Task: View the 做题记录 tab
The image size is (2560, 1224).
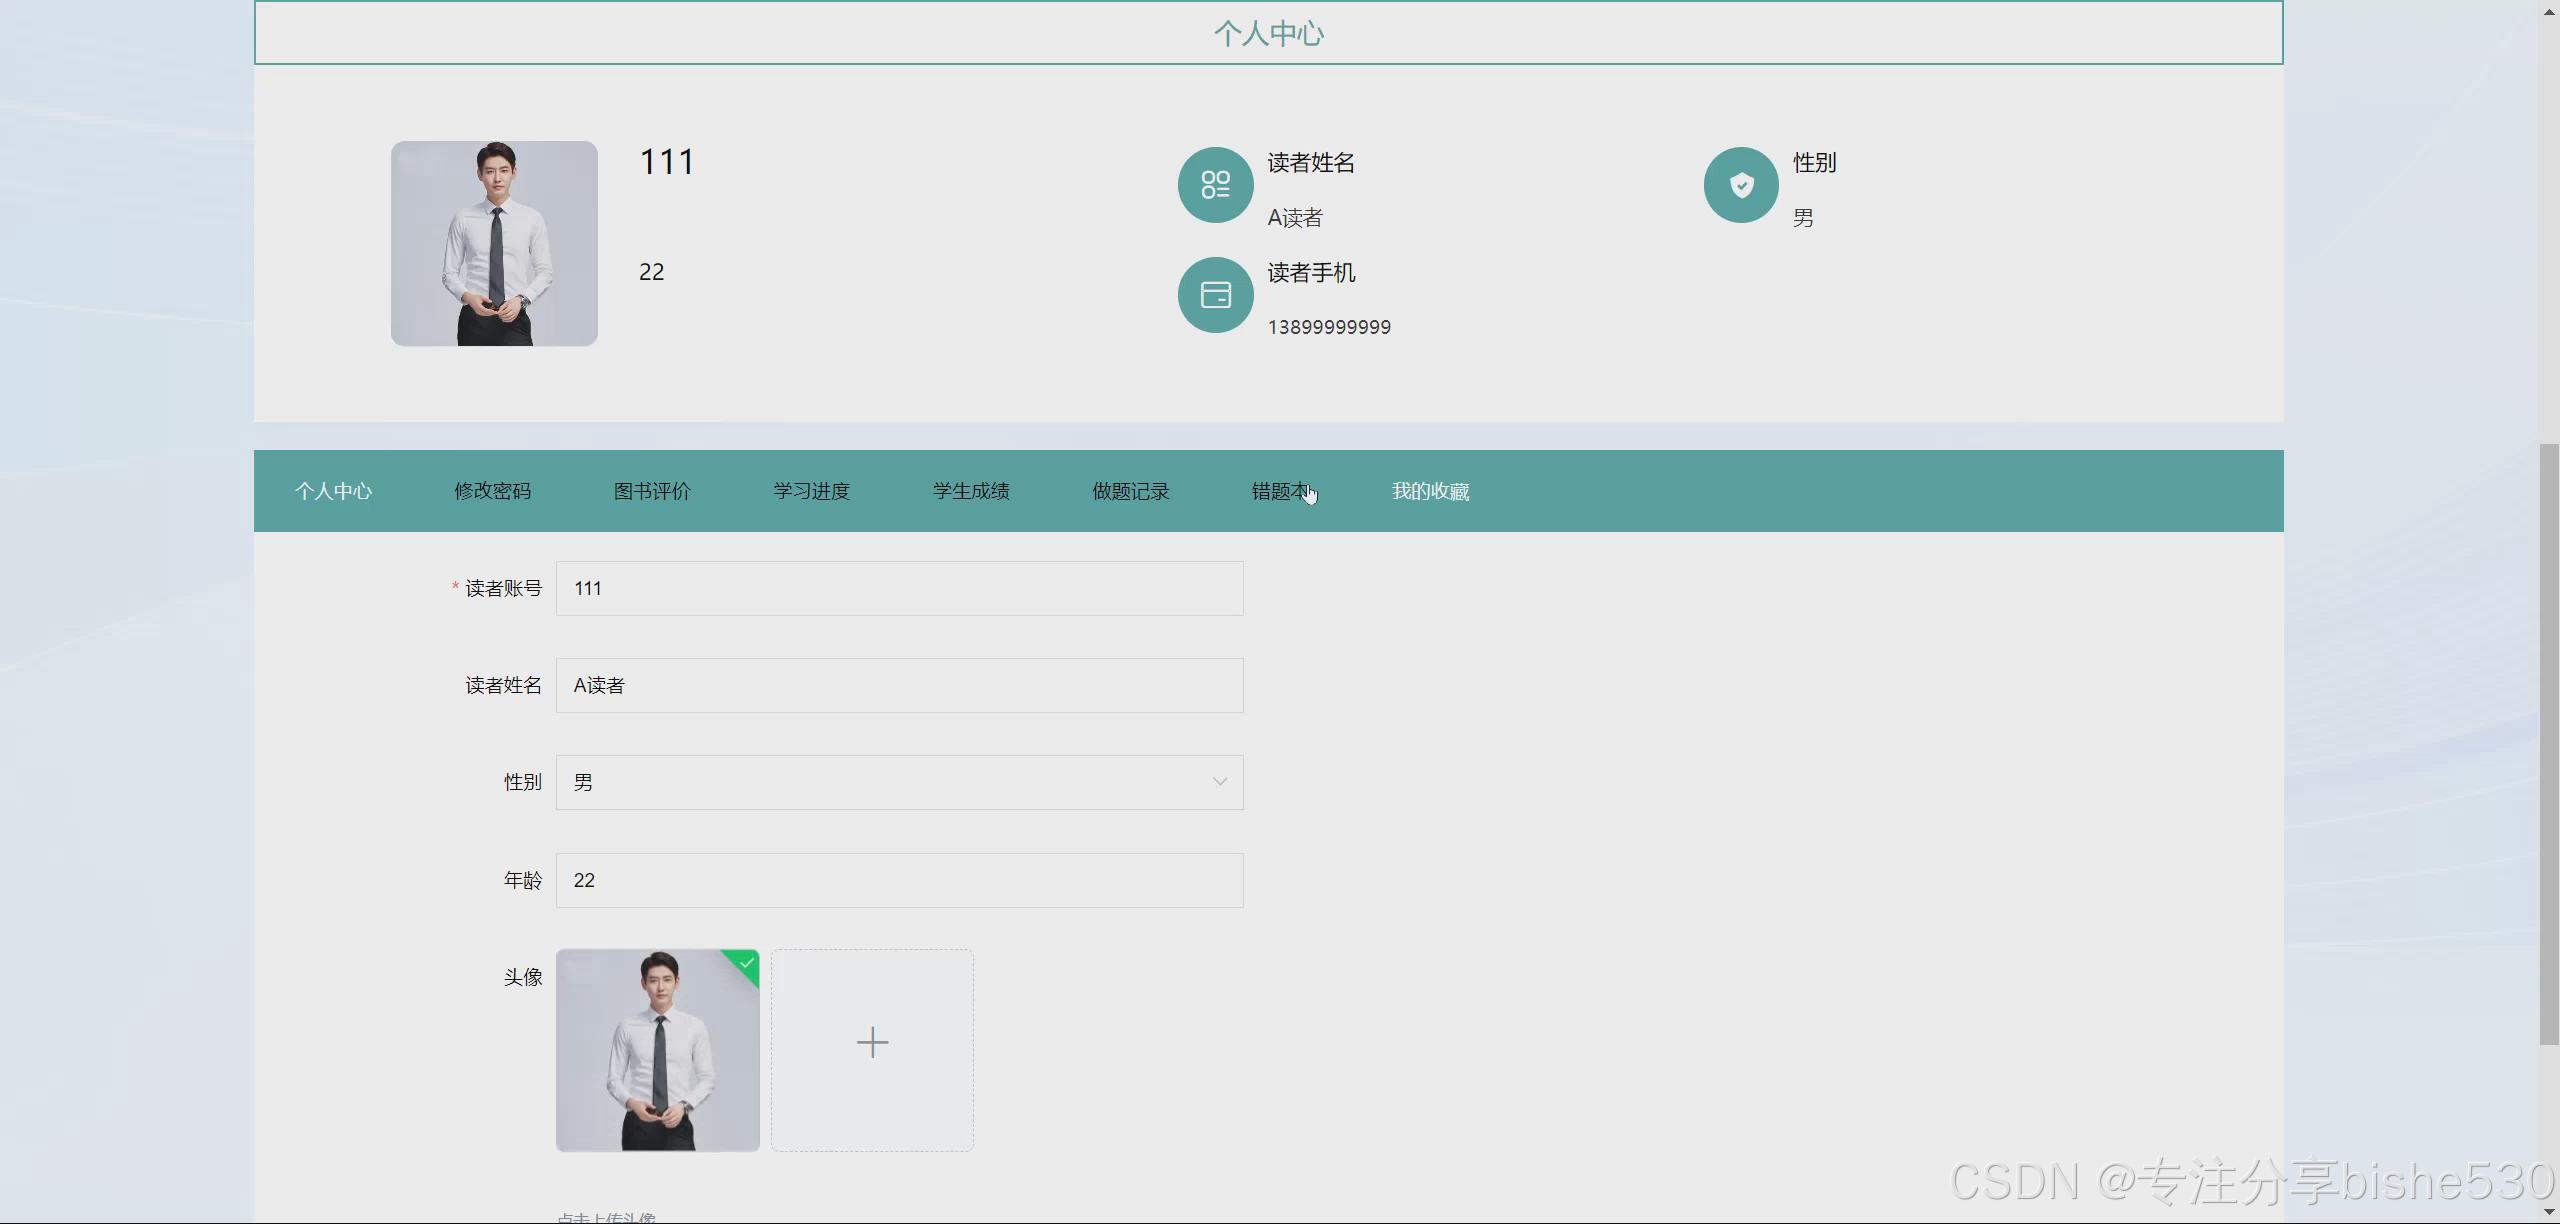Action: (x=1131, y=491)
